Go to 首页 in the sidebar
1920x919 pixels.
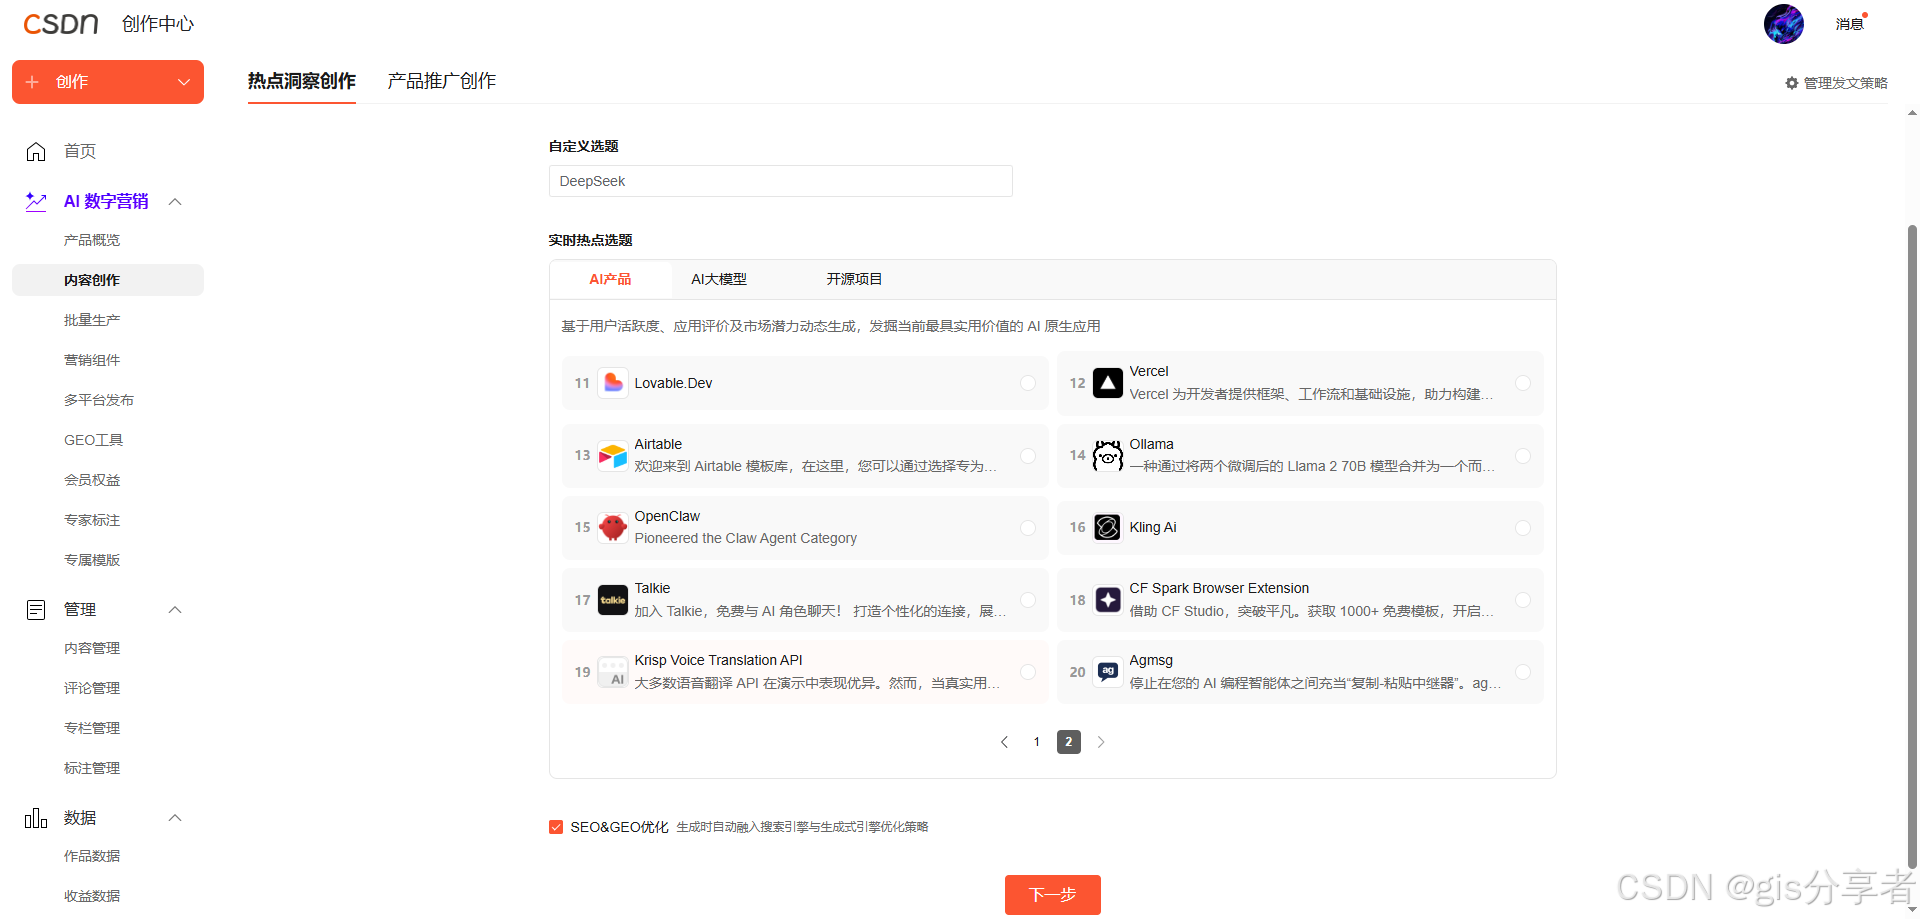pyautogui.click(x=80, y=151)
